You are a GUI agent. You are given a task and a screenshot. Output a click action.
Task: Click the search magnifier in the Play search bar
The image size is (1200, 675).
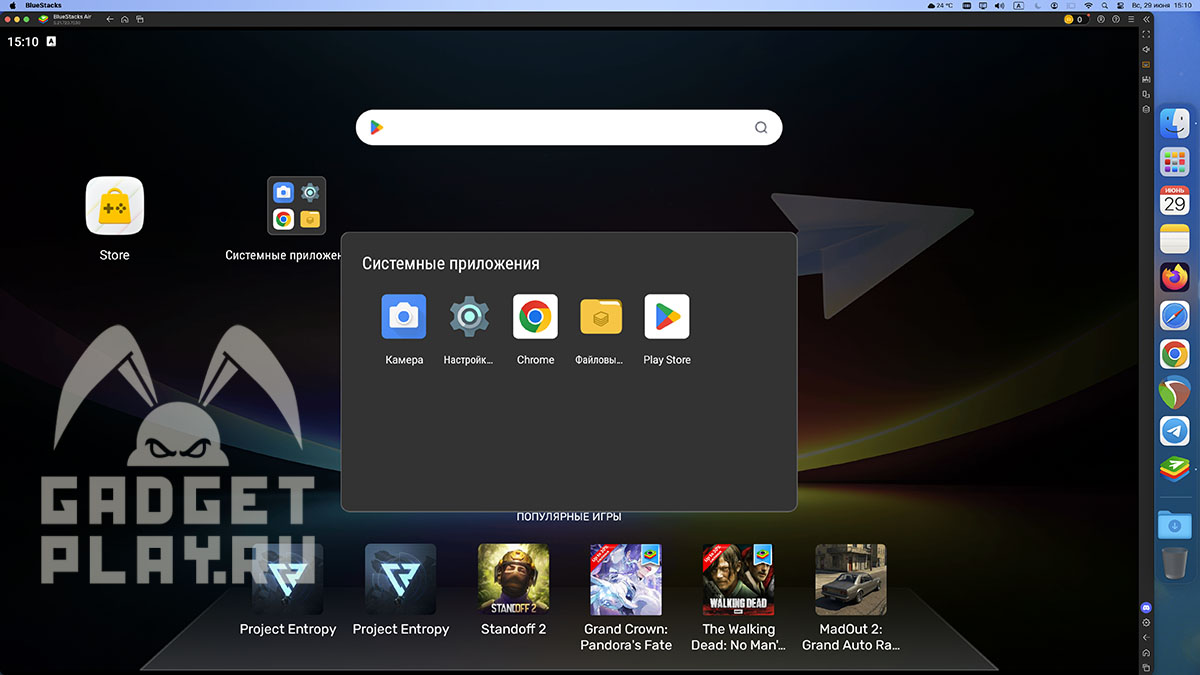pos(761,127)
